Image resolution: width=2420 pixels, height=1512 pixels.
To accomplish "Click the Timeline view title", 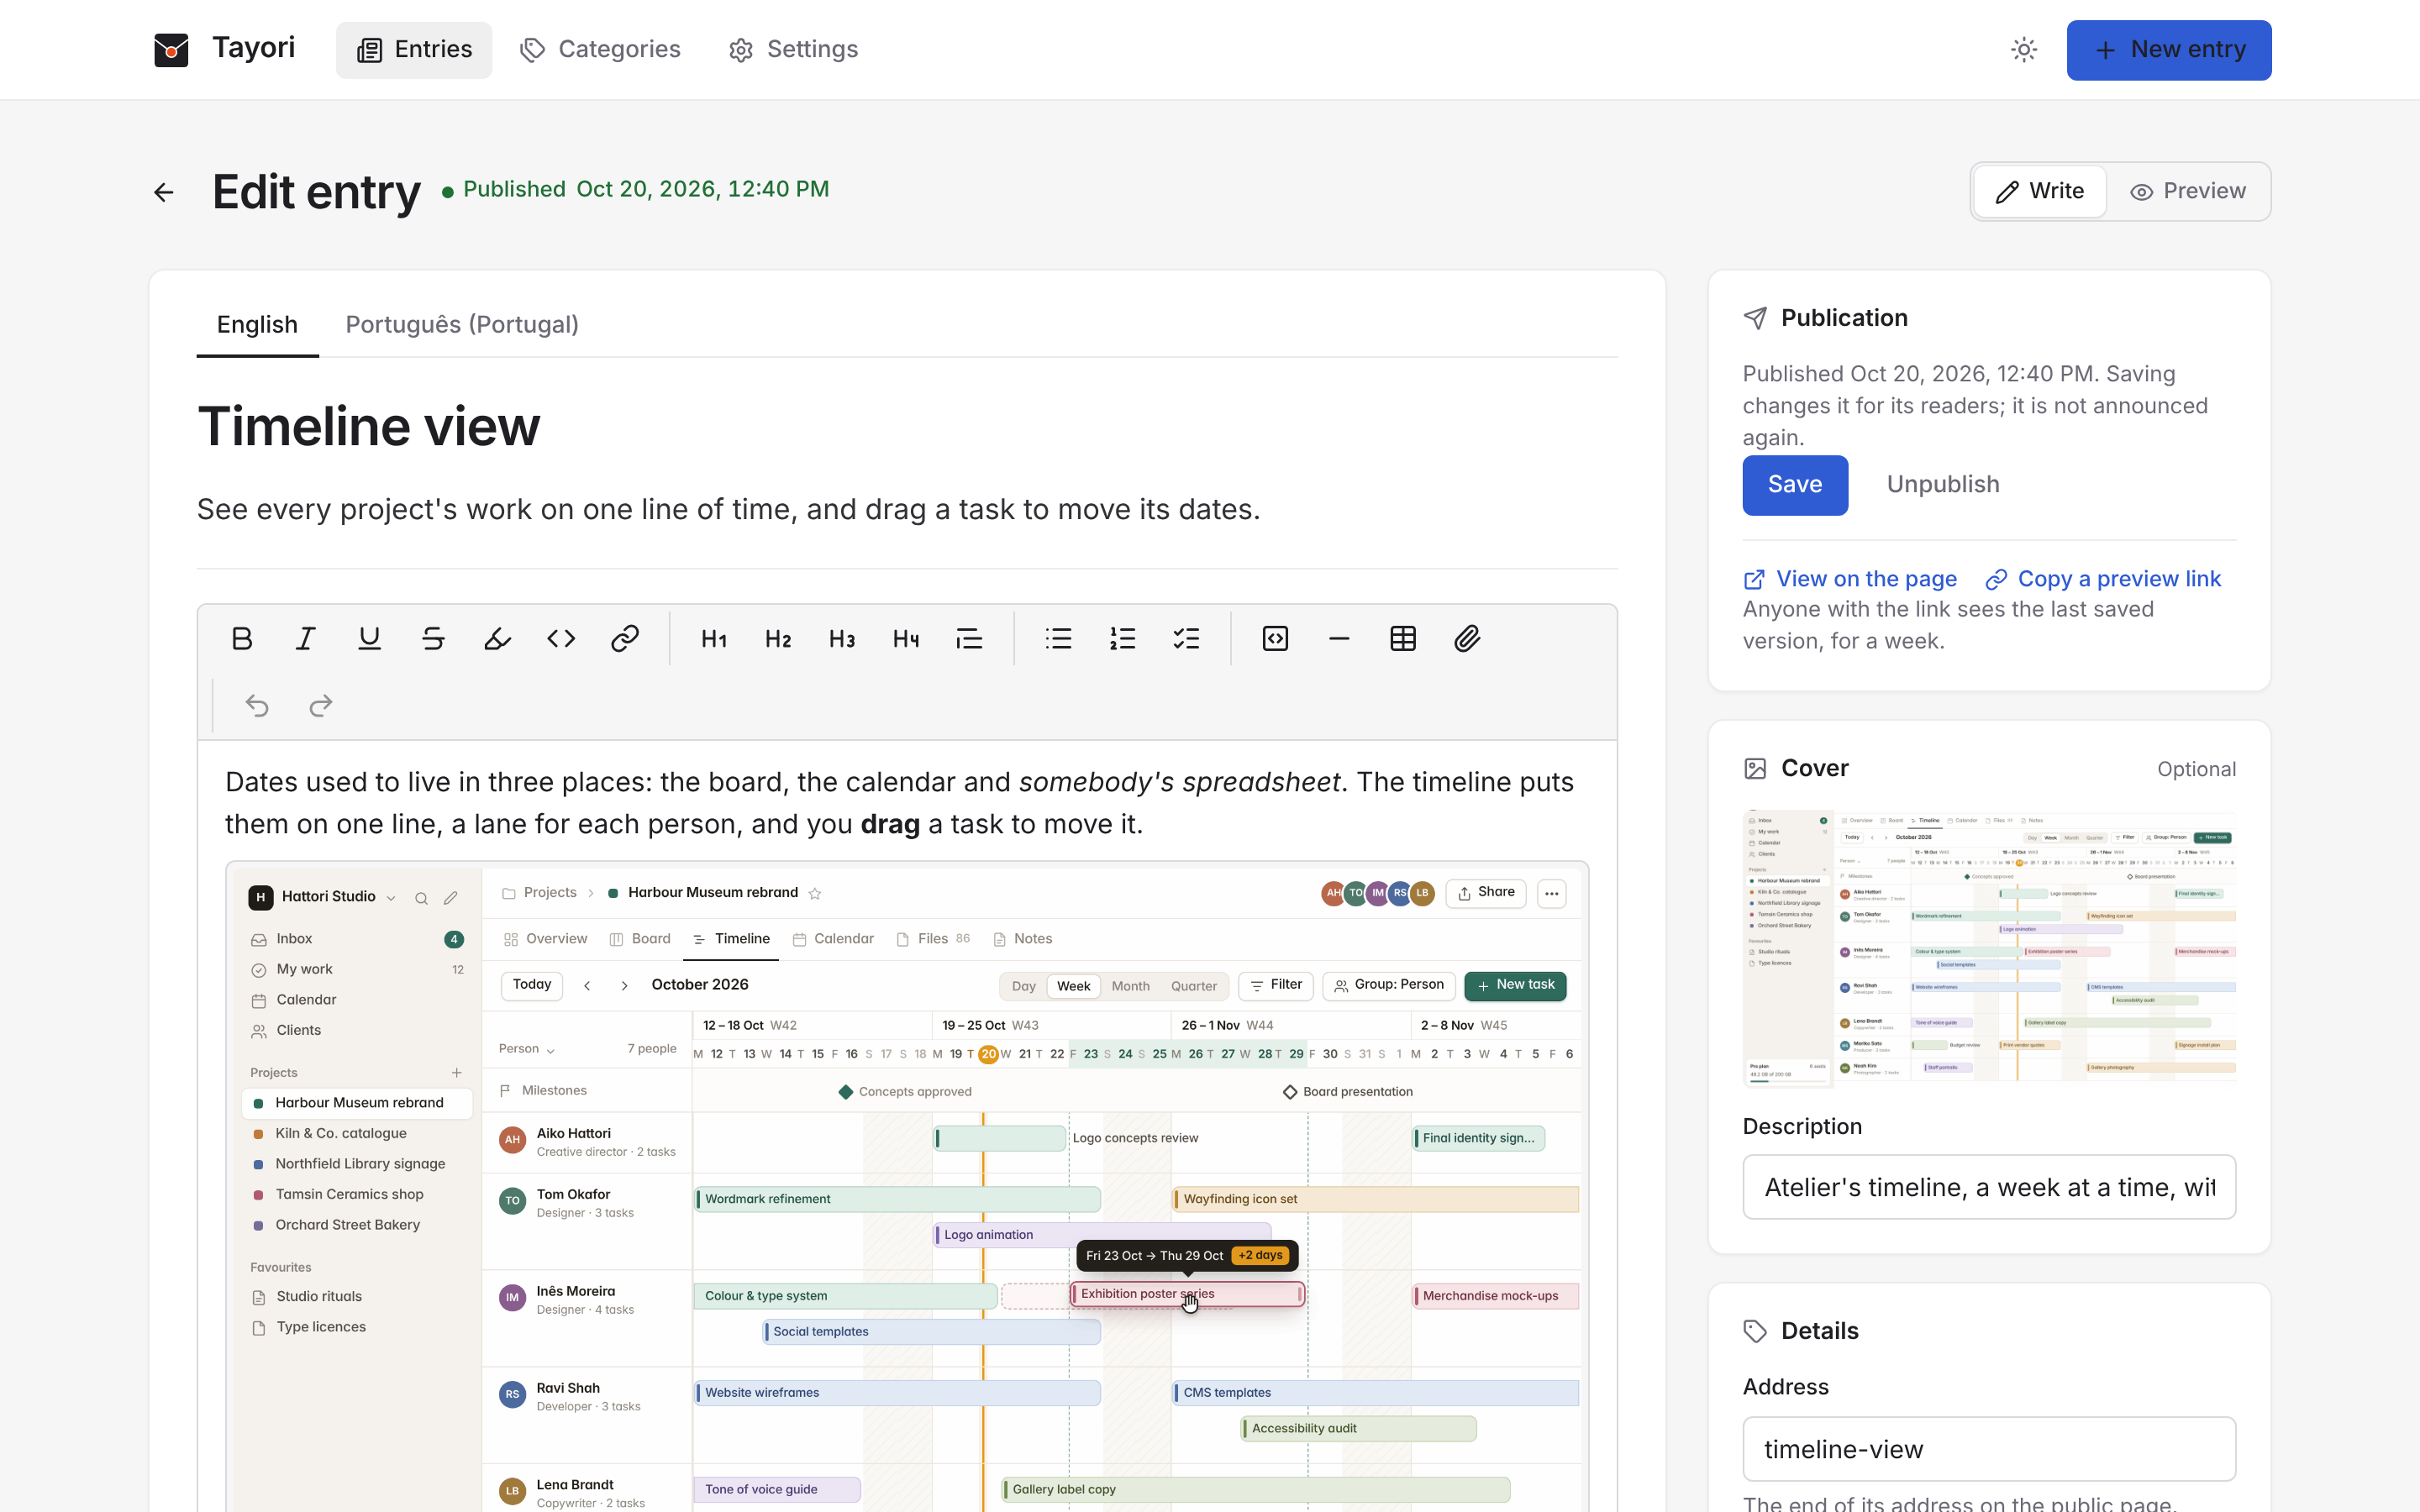I will (x=368, y=427).
